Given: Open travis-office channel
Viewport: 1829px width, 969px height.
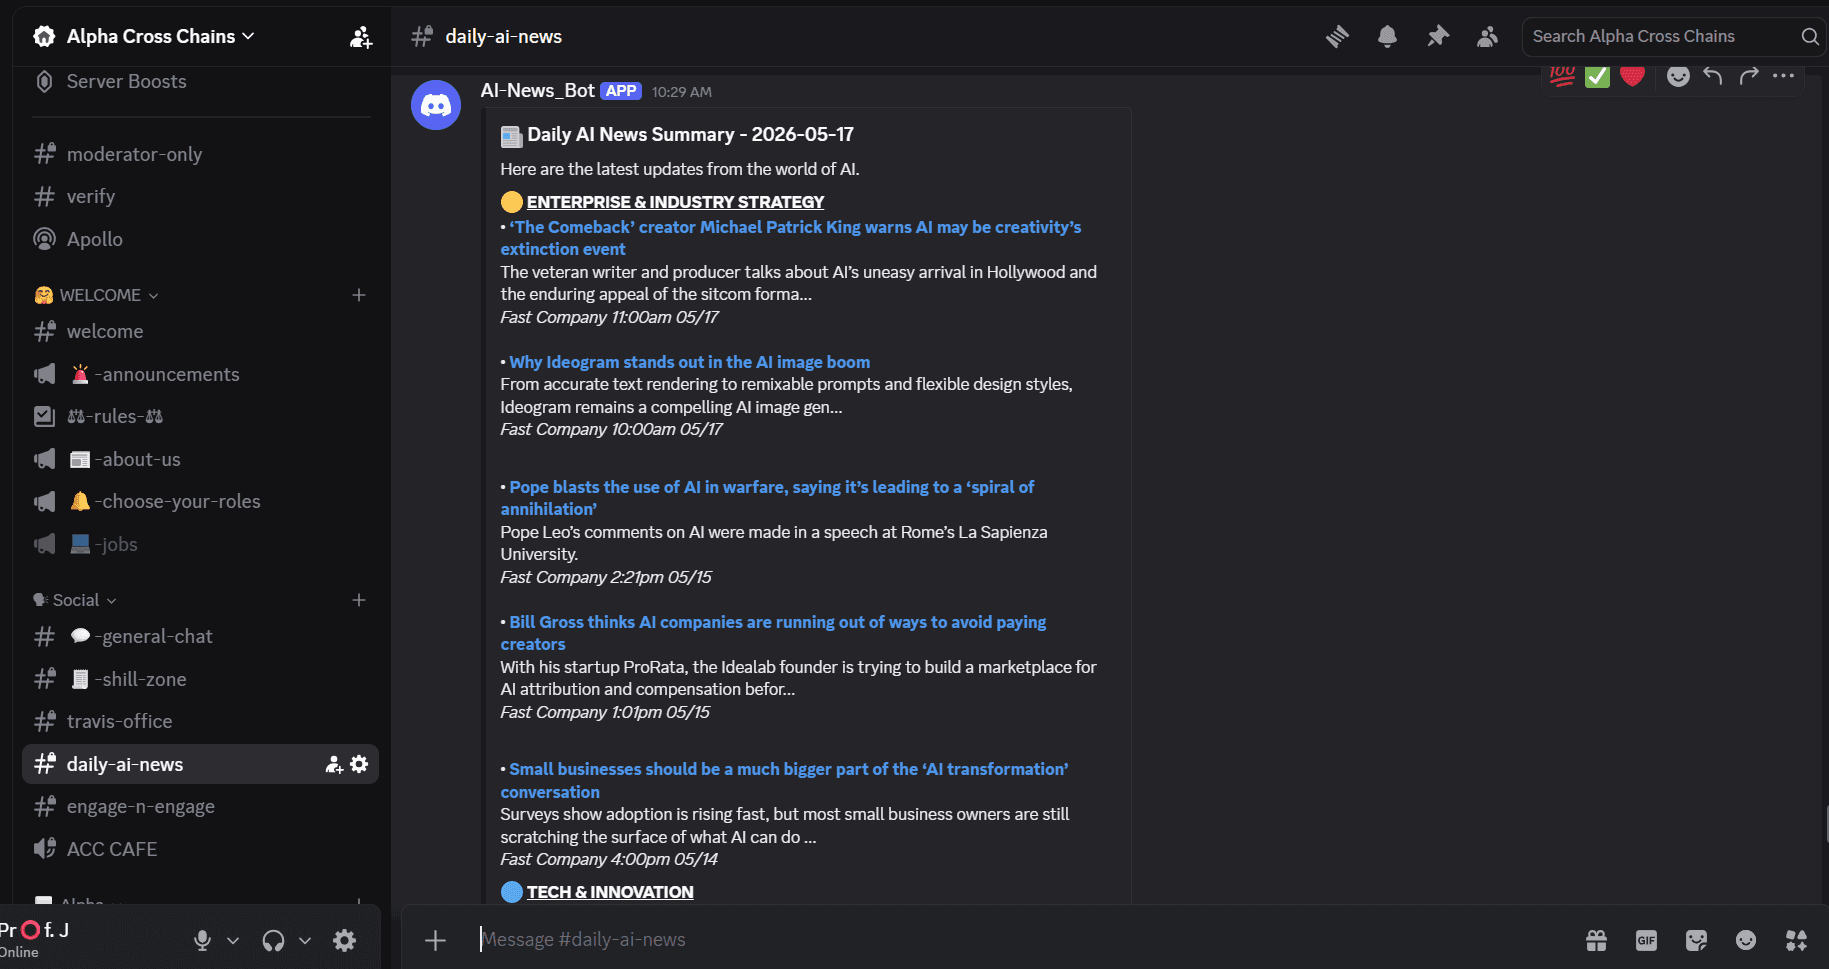Looking at the screenshot, I should point(200,721).
